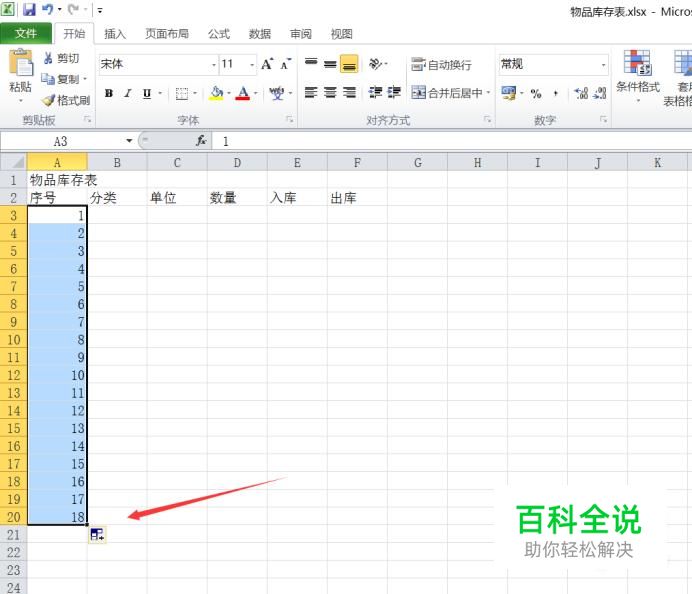Click the Auto Fill Options icon
692x594 pixels.
(x=97, y=535)
